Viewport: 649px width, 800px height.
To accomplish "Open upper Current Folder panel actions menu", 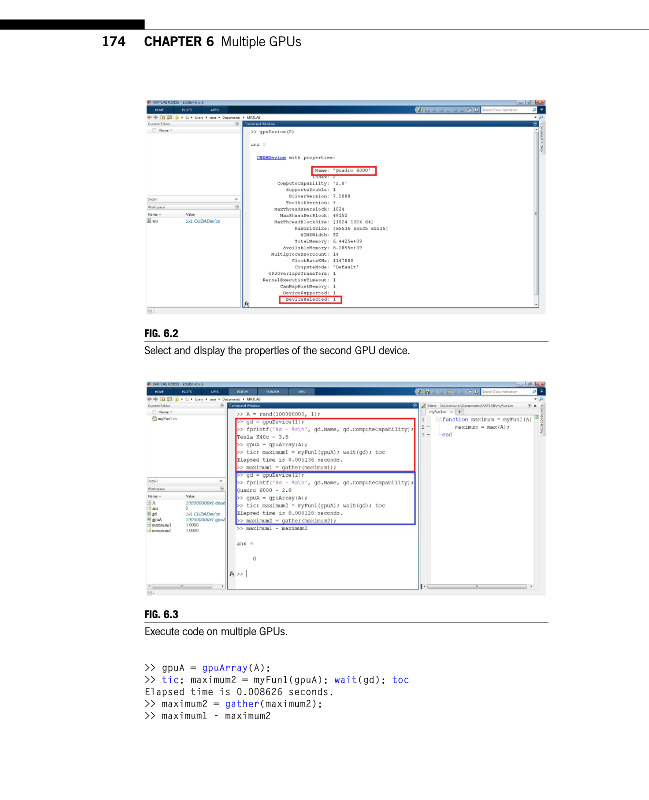I will pos(237,124).
